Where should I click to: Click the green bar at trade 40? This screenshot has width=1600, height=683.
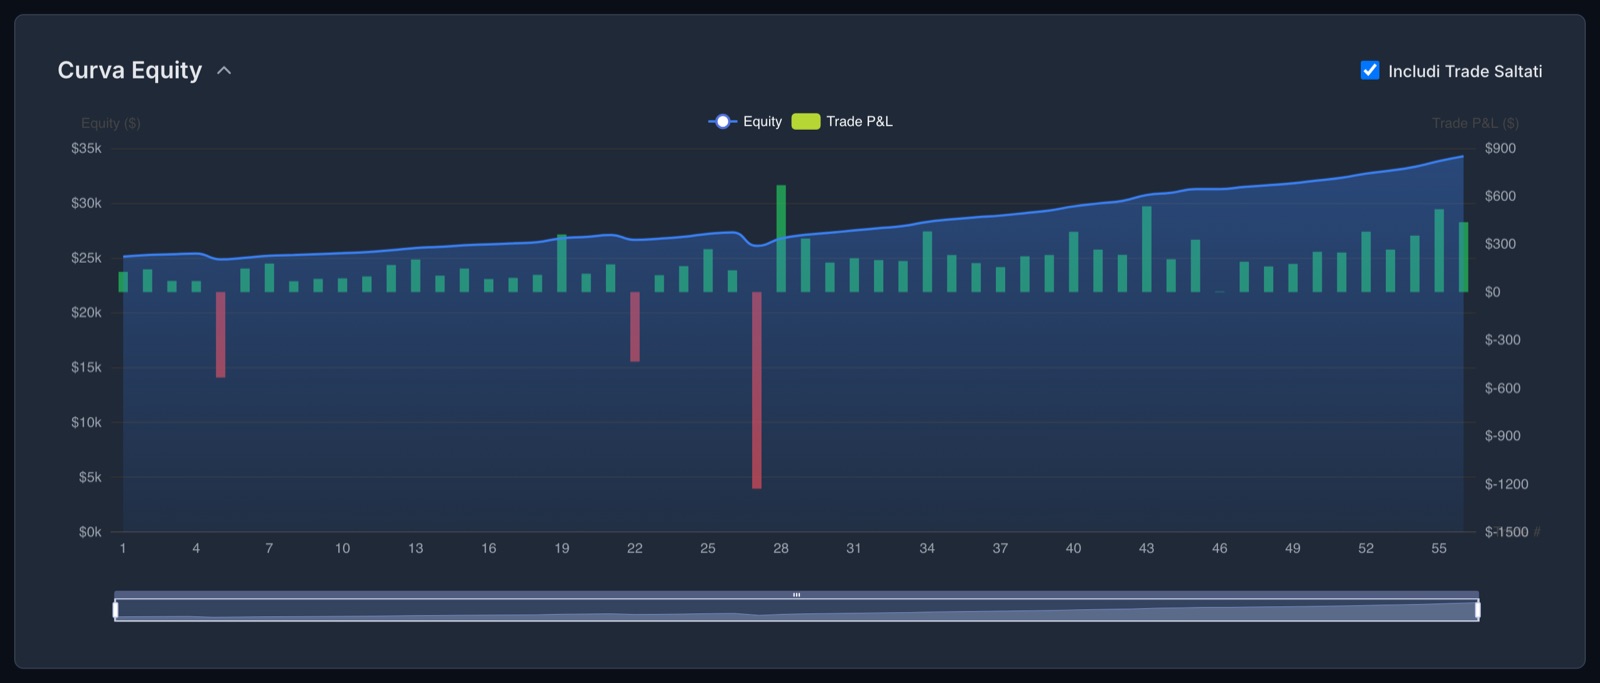(x=1074, y=262)
